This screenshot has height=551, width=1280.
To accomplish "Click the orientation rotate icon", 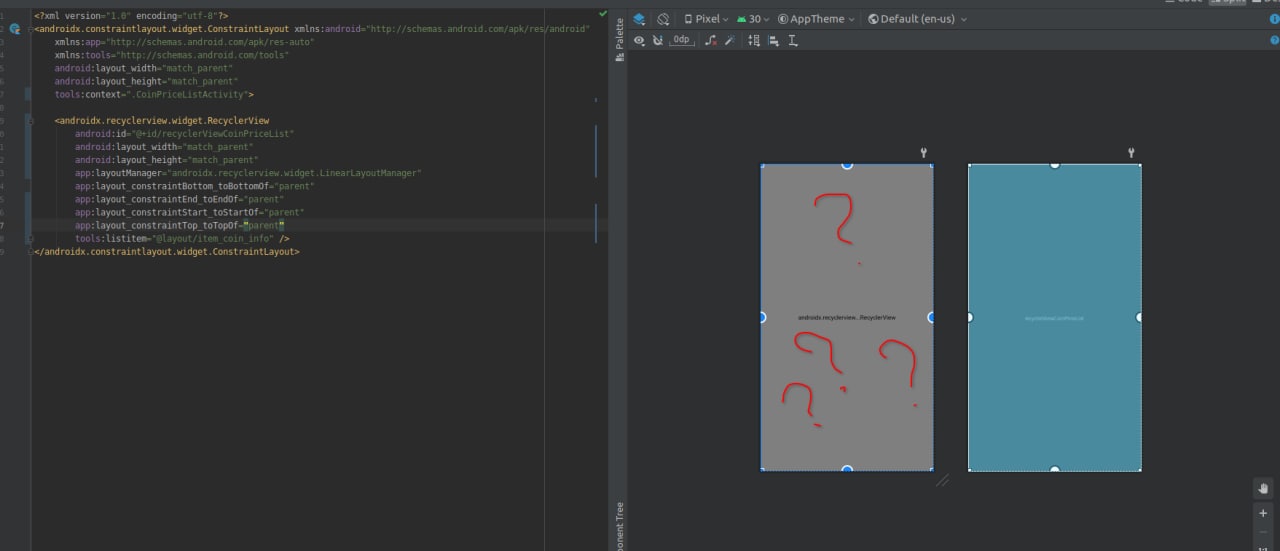I will (663, 19).
